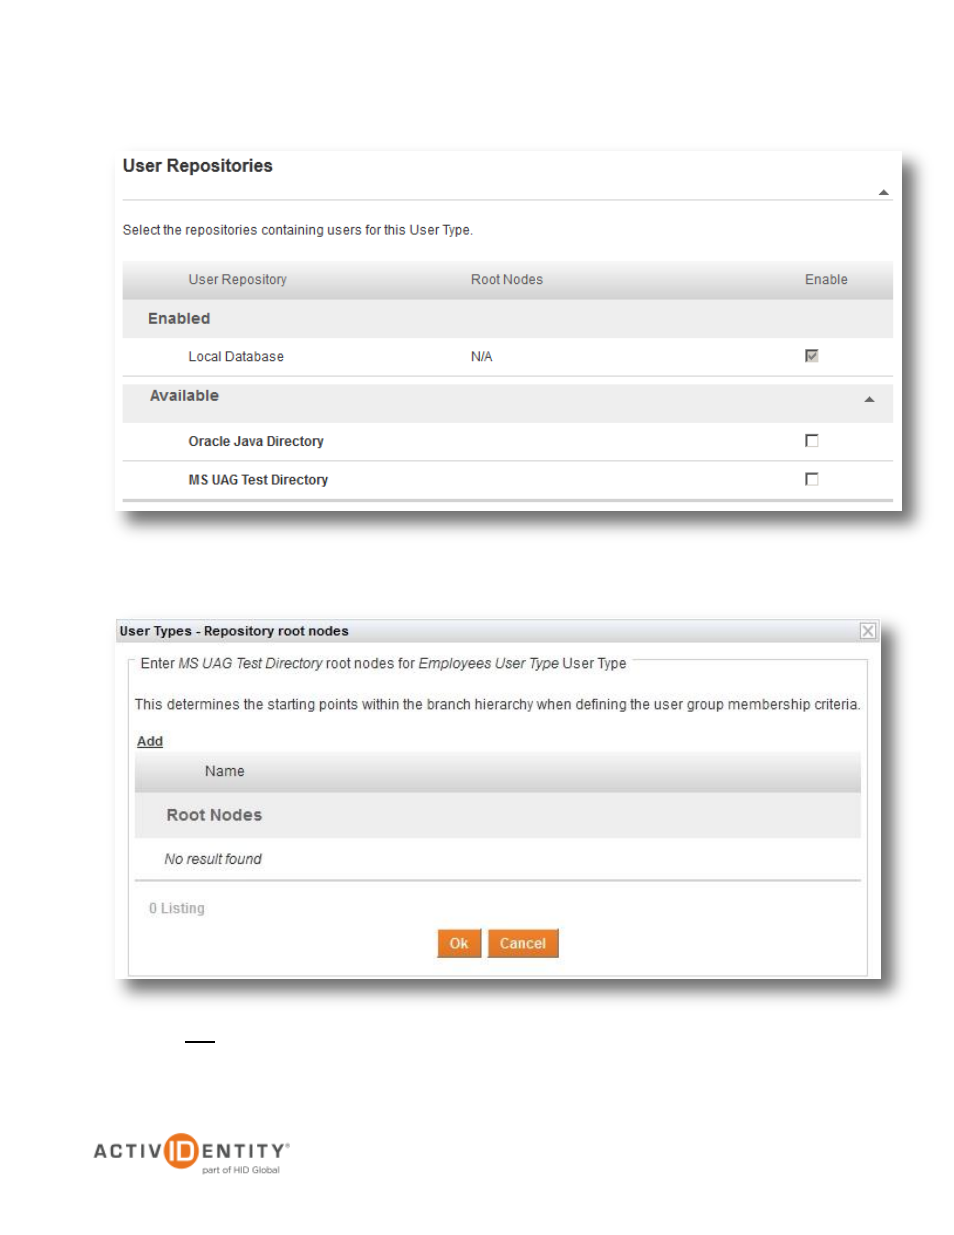The image size is (954, 1235).
Task: Click the Root Nodes group row
Action: tap(498, 815)
